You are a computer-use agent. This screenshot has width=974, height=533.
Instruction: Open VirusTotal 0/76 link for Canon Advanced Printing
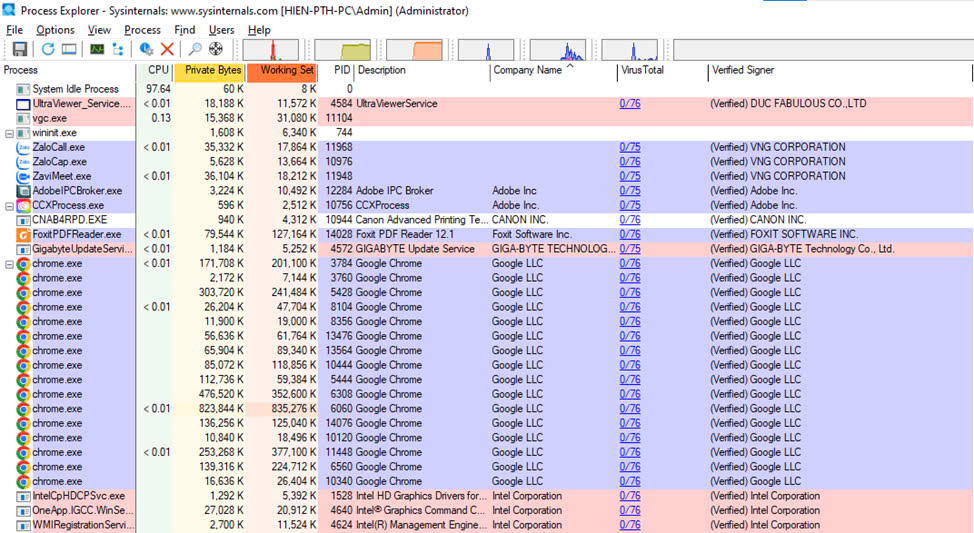click(630, 220)
